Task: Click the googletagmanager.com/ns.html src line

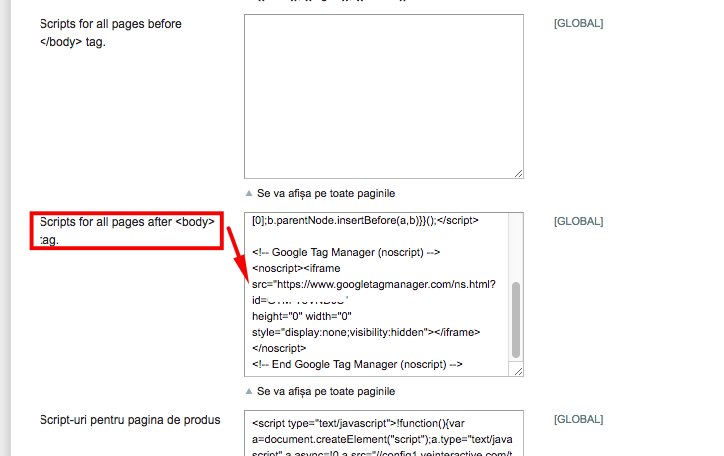Action: point(374,284)
